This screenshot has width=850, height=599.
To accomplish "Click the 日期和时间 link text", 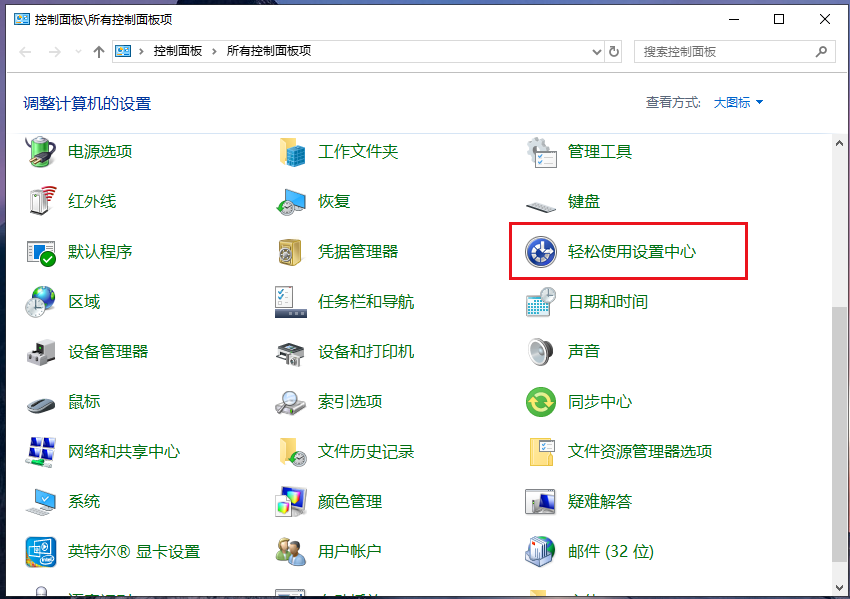I will [608, 302].
